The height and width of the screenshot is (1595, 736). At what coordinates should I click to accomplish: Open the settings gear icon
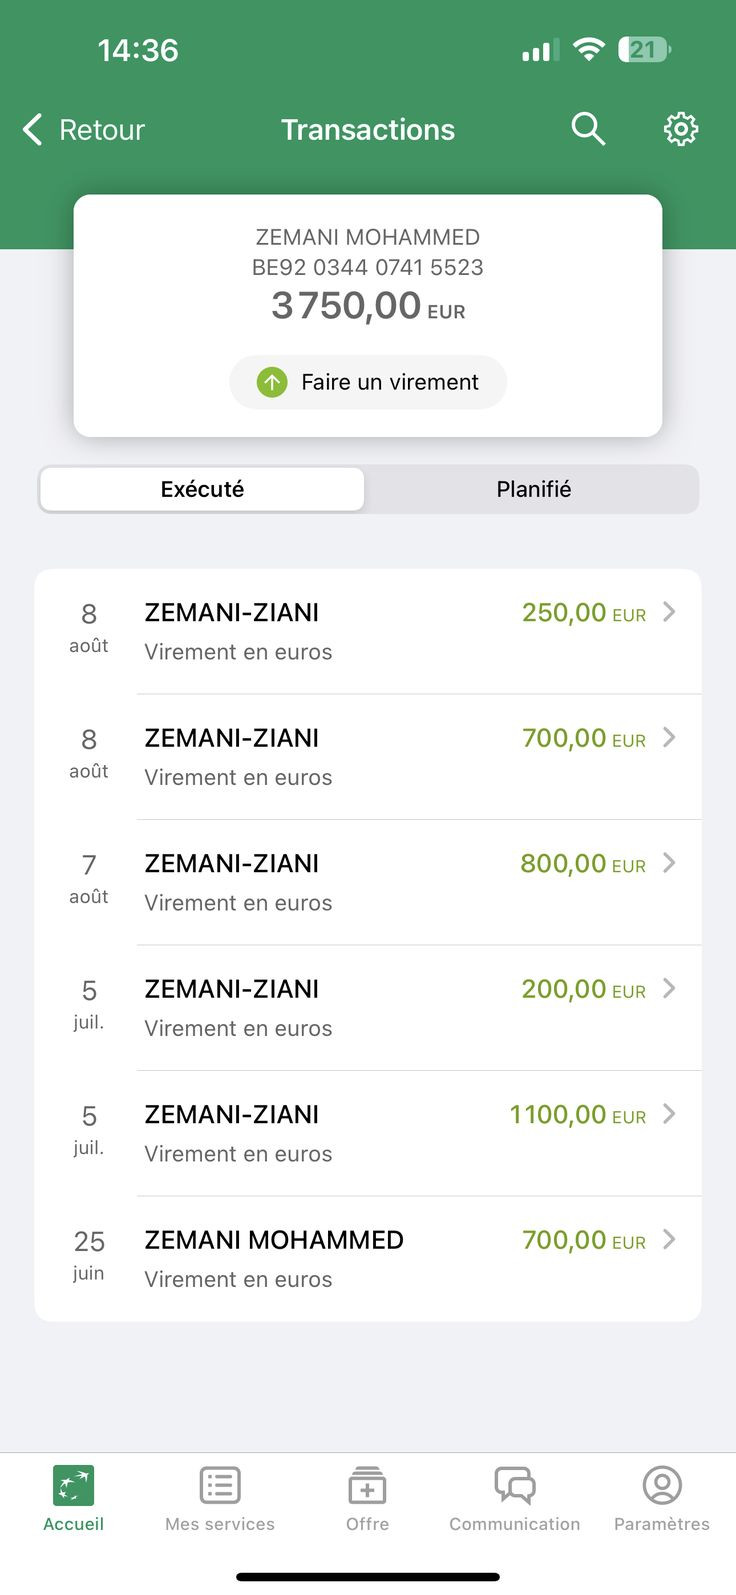[681, 129]
